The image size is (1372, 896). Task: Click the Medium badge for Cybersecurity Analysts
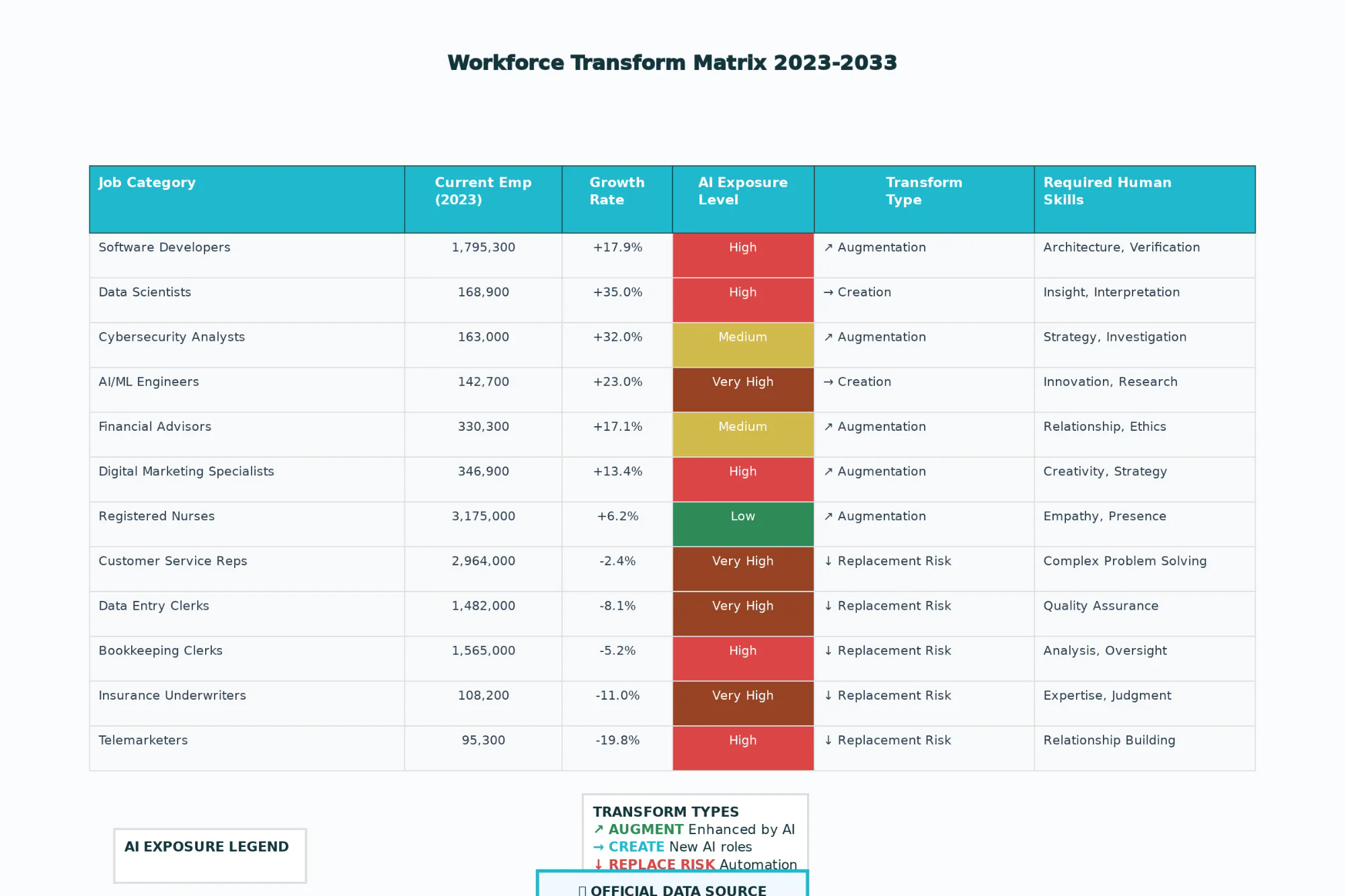point(743,337)
